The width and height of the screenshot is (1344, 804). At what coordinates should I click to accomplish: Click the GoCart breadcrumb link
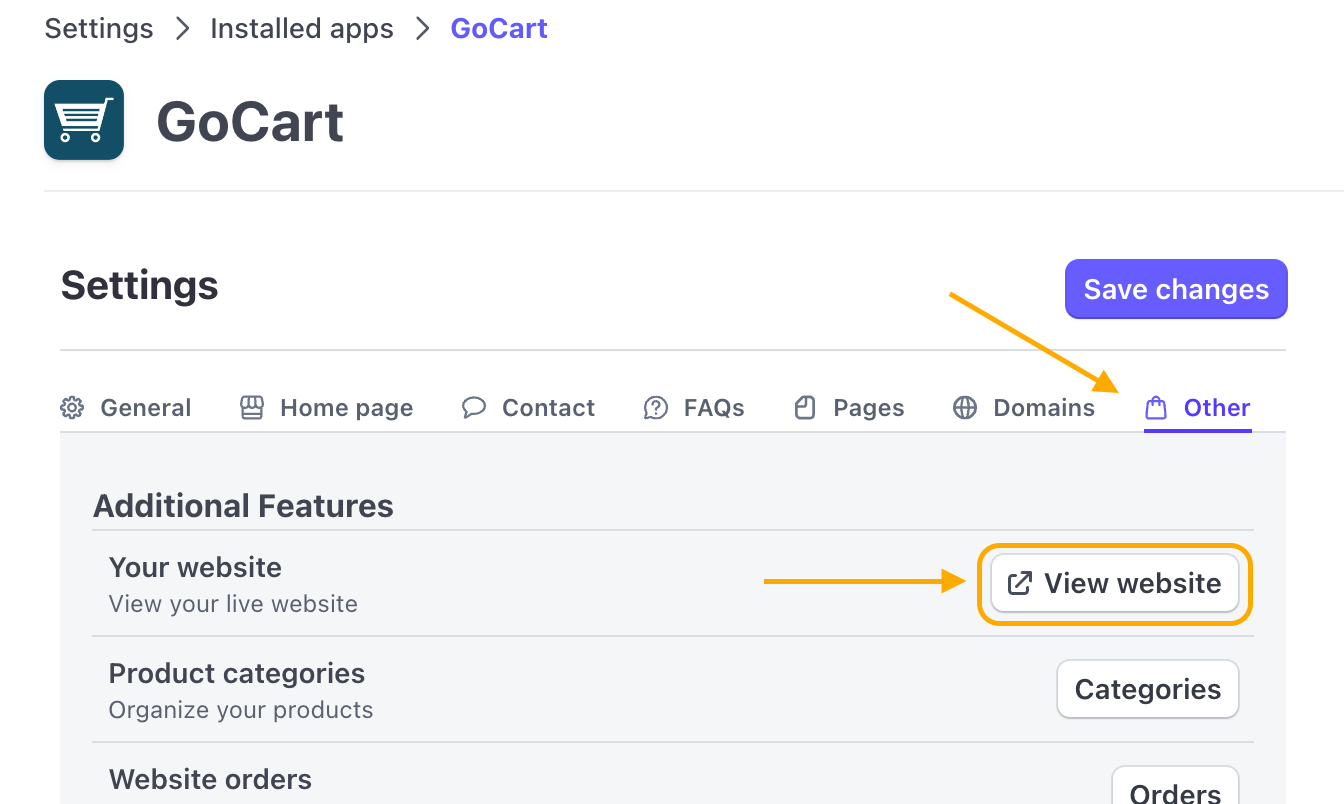coord(499,28)
